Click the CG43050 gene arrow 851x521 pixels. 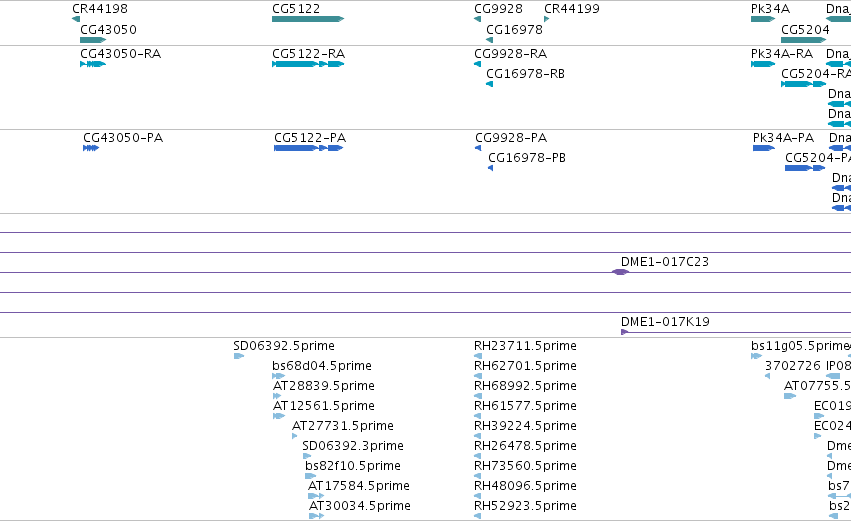tap(93, 40)
